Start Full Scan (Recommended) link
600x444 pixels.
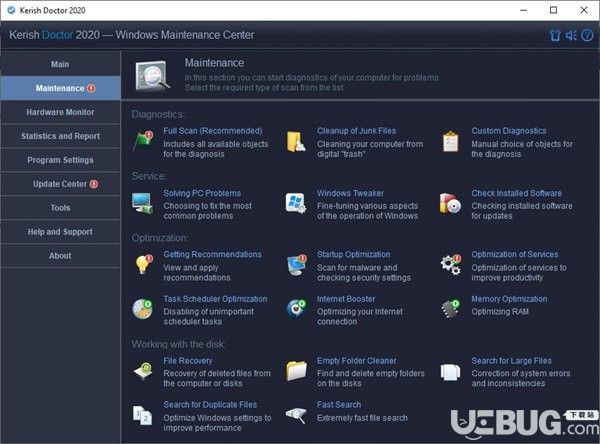point(213,131)
